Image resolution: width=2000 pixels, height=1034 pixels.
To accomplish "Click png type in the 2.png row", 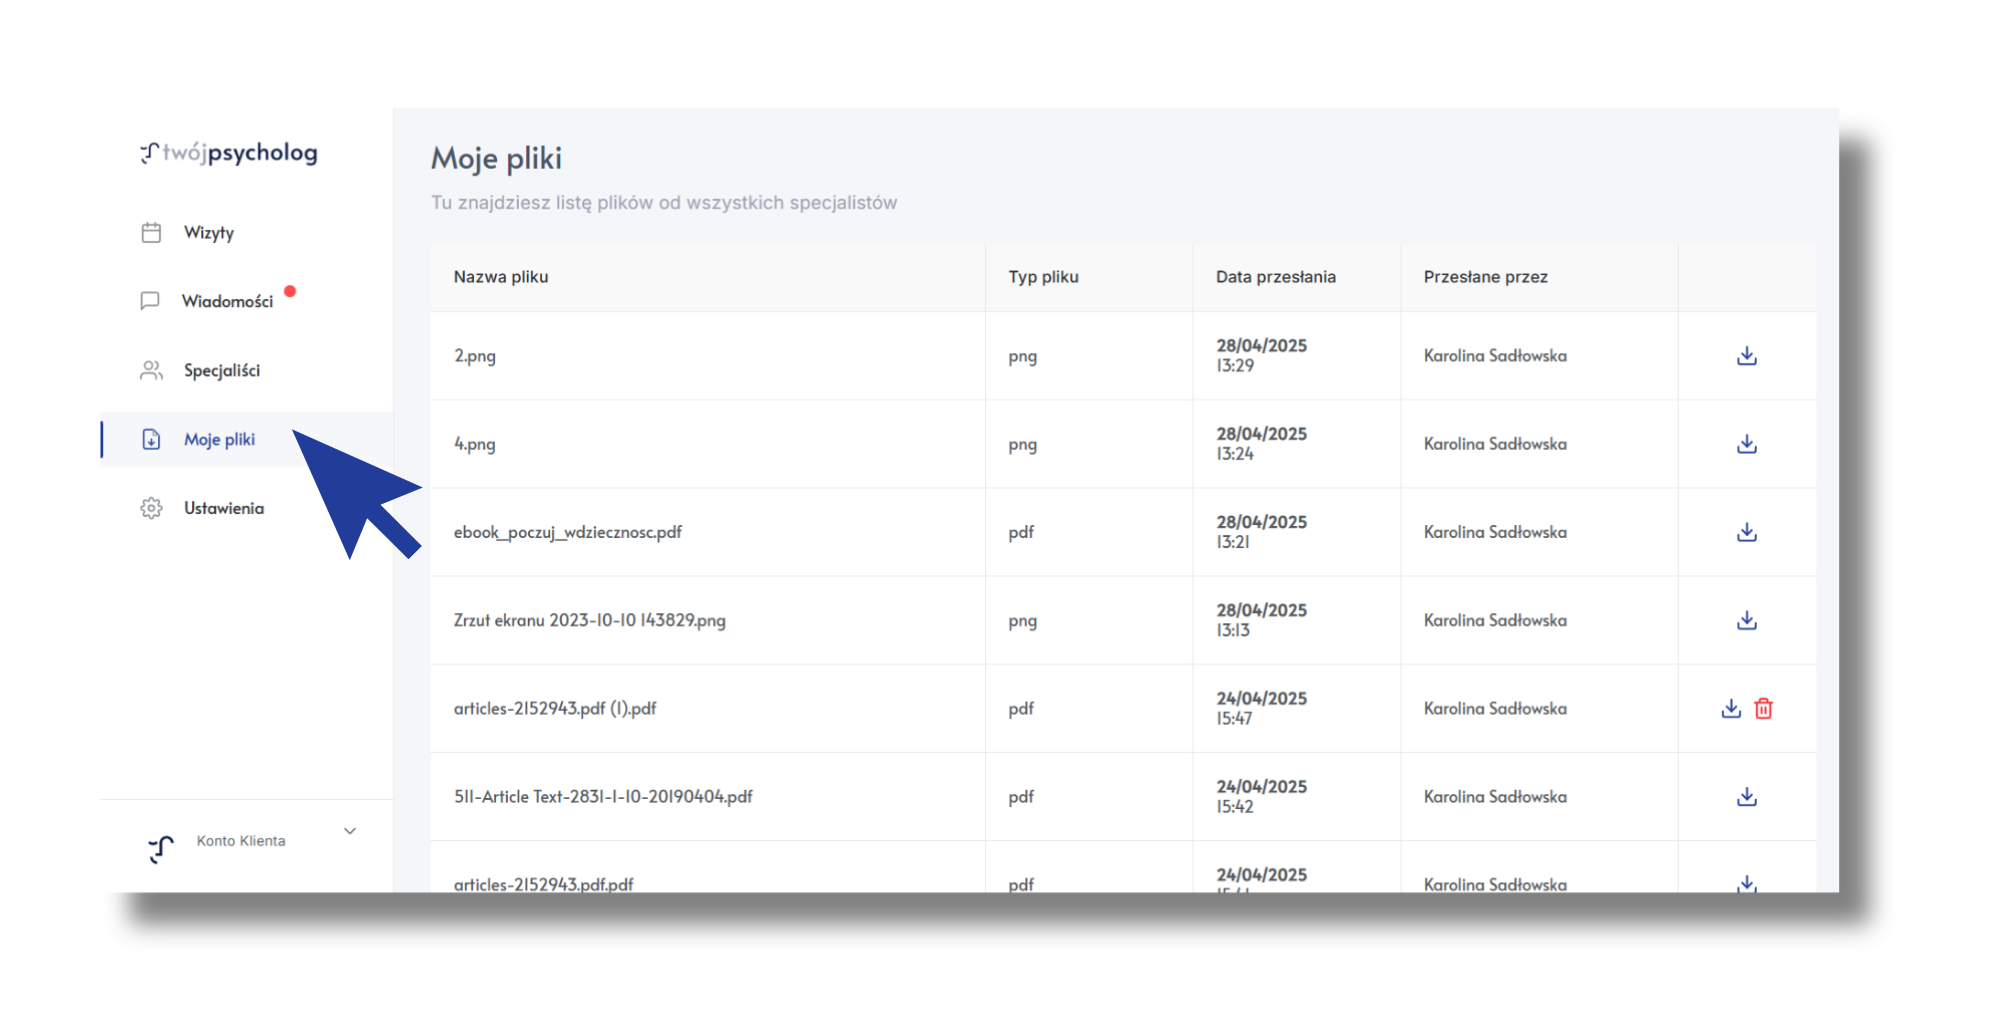I will 1022,357.
